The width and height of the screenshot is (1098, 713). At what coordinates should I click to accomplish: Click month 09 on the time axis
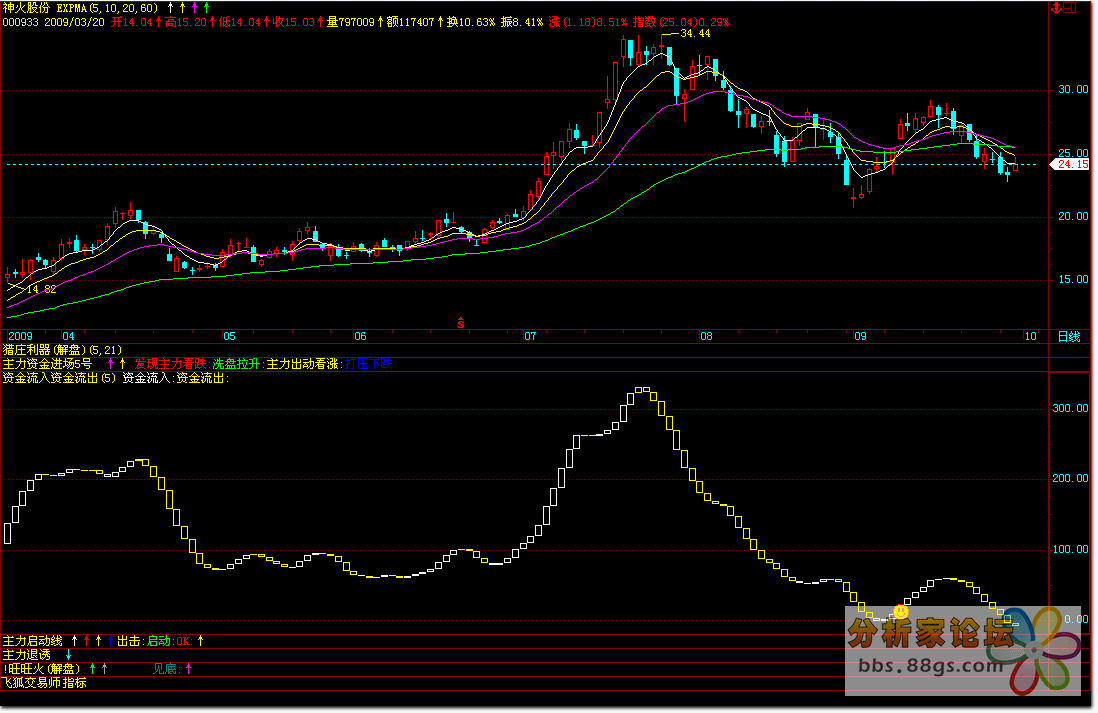point(860,336)
